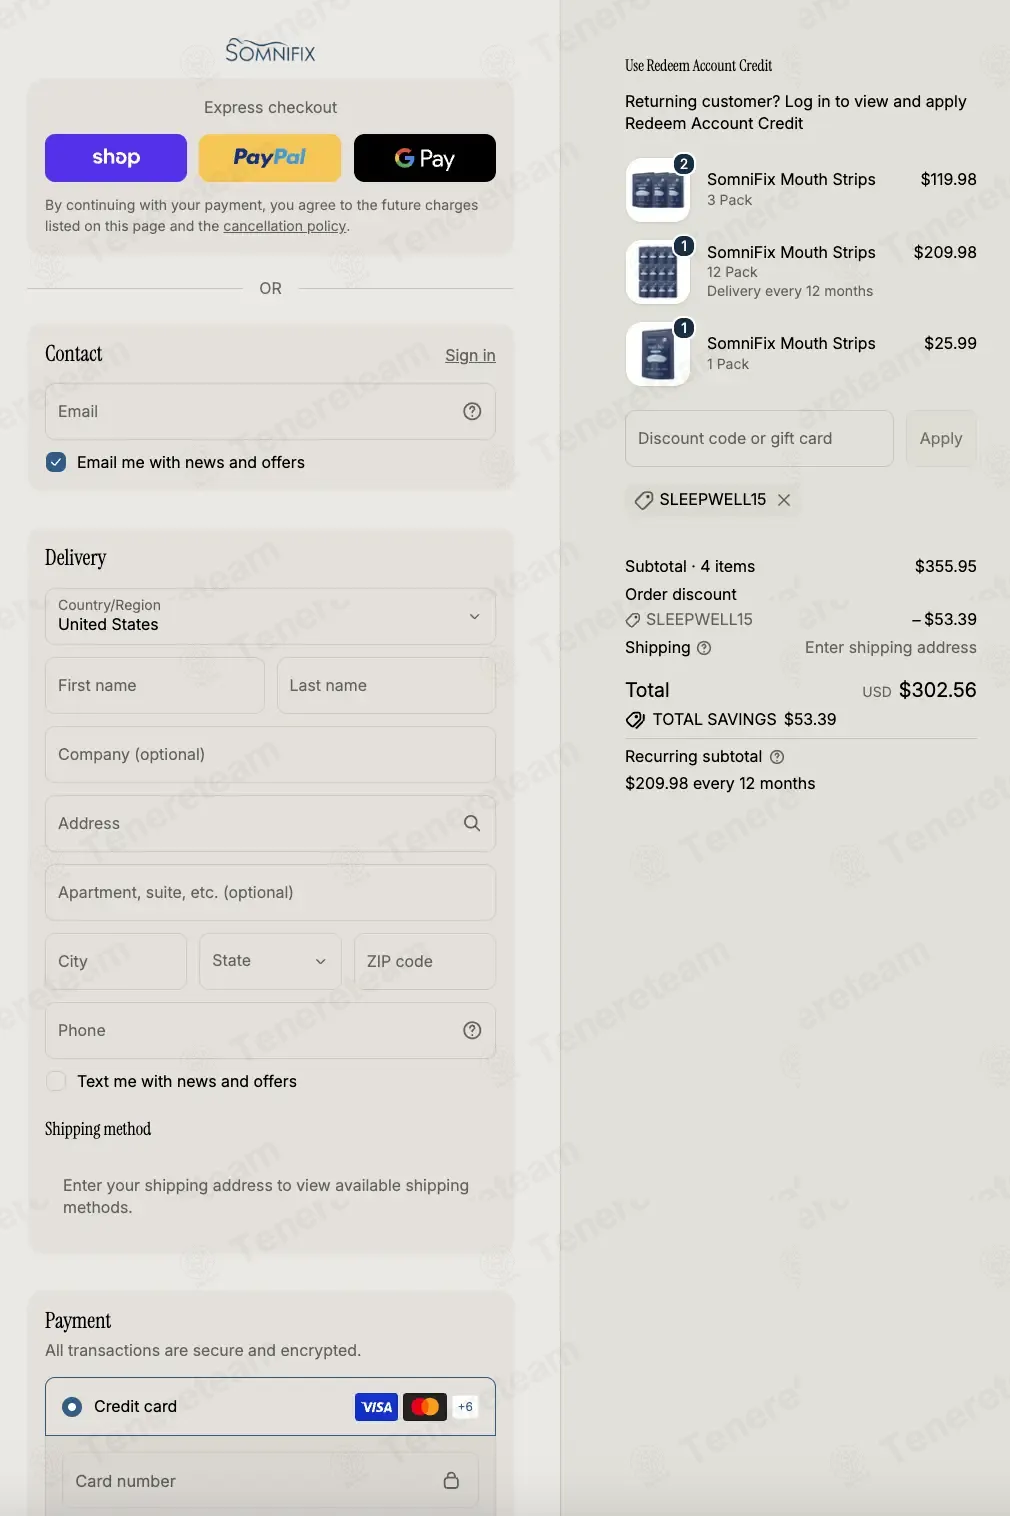
Task: Click the 1 Pack product thumbnail
Action: [x=658, y=354]
